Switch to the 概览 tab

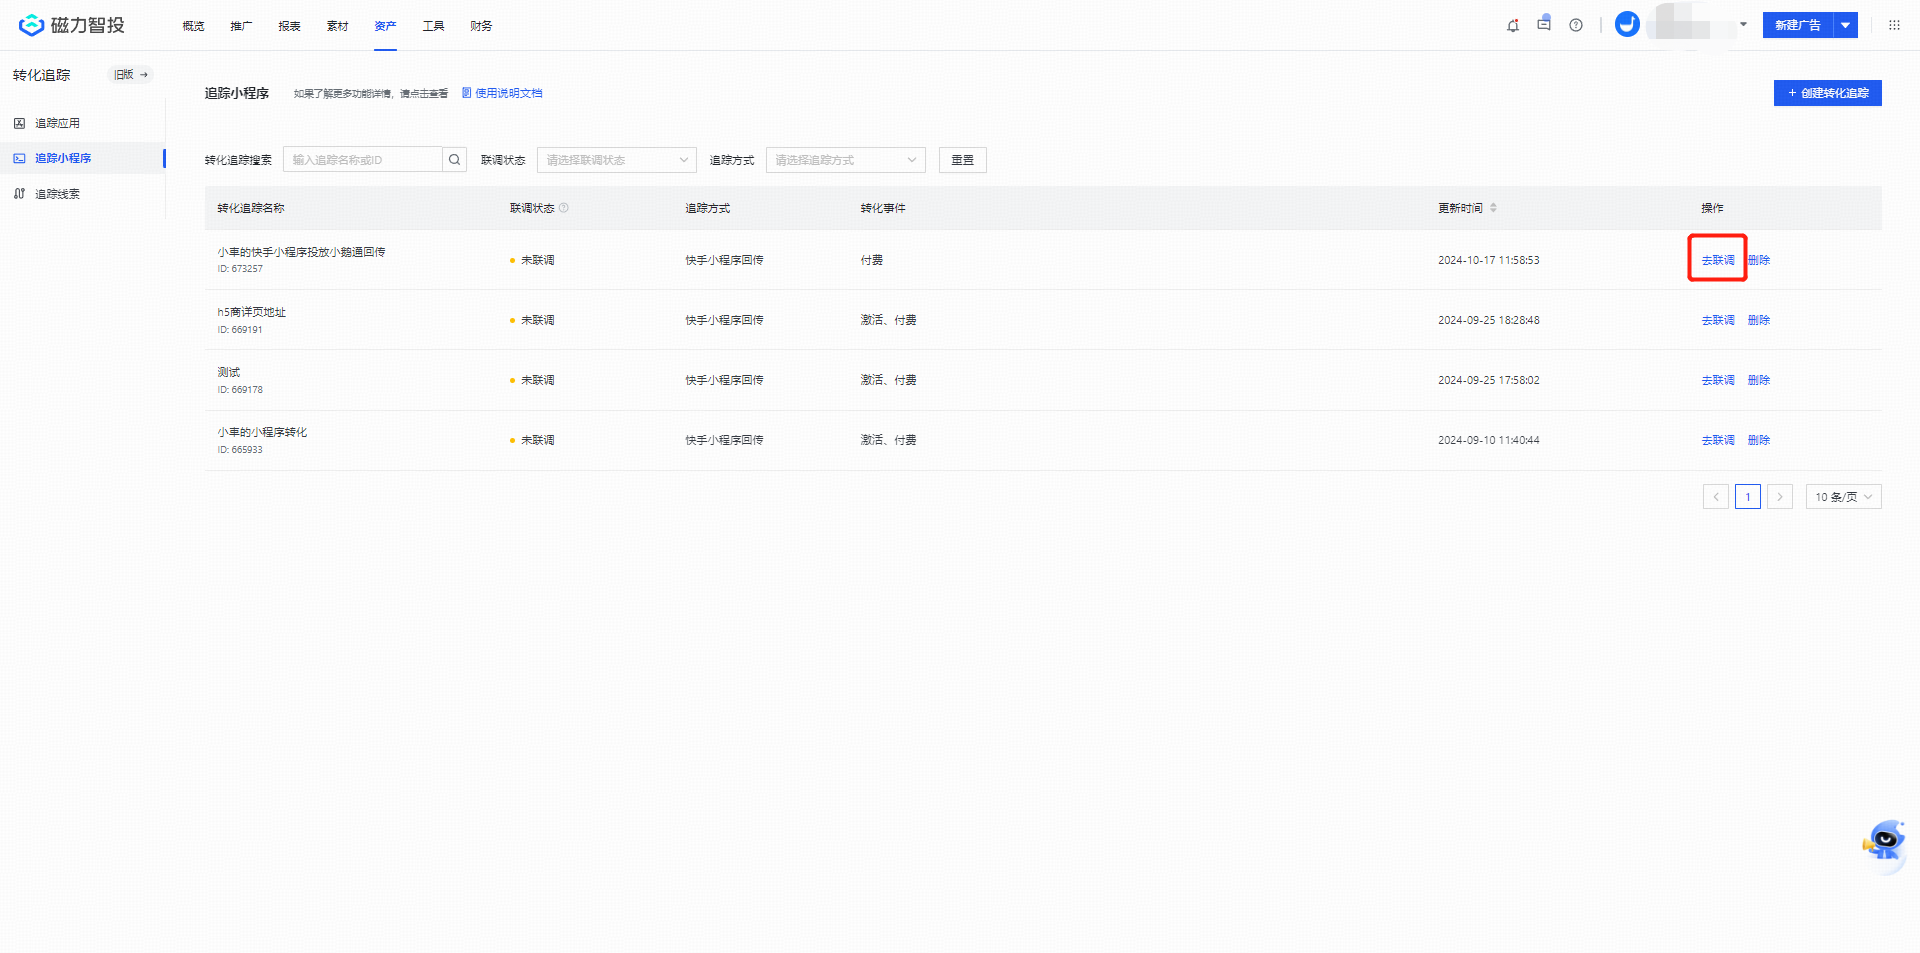click(193, 26)
